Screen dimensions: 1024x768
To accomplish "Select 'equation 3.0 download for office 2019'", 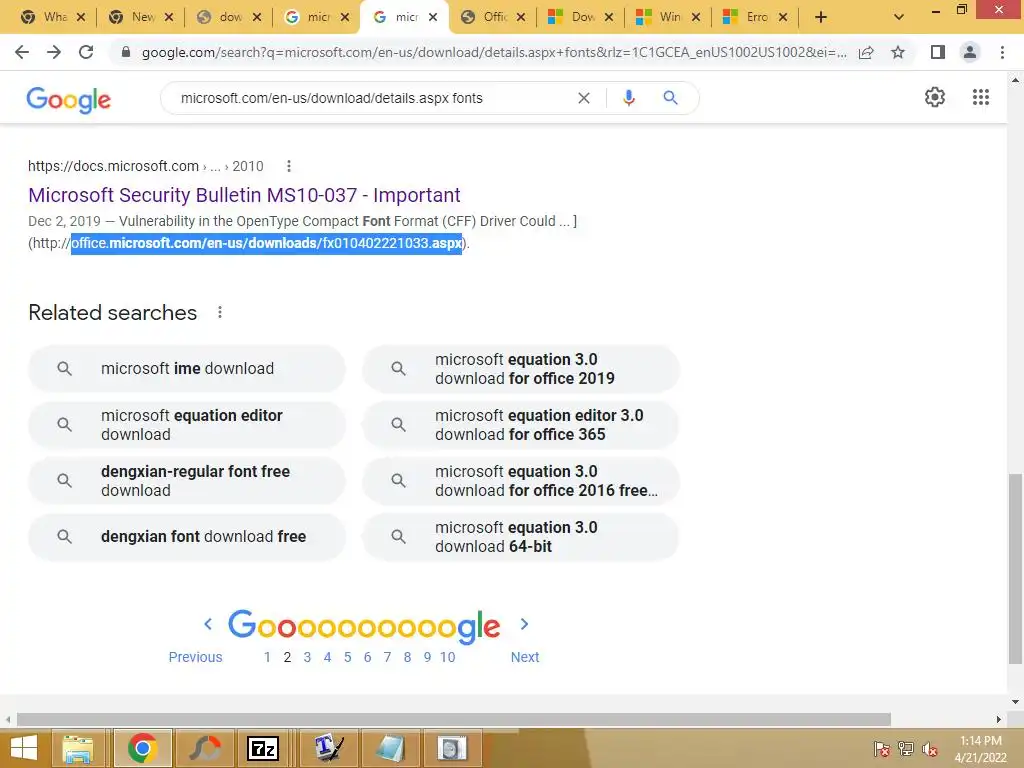I will (520, 368).
